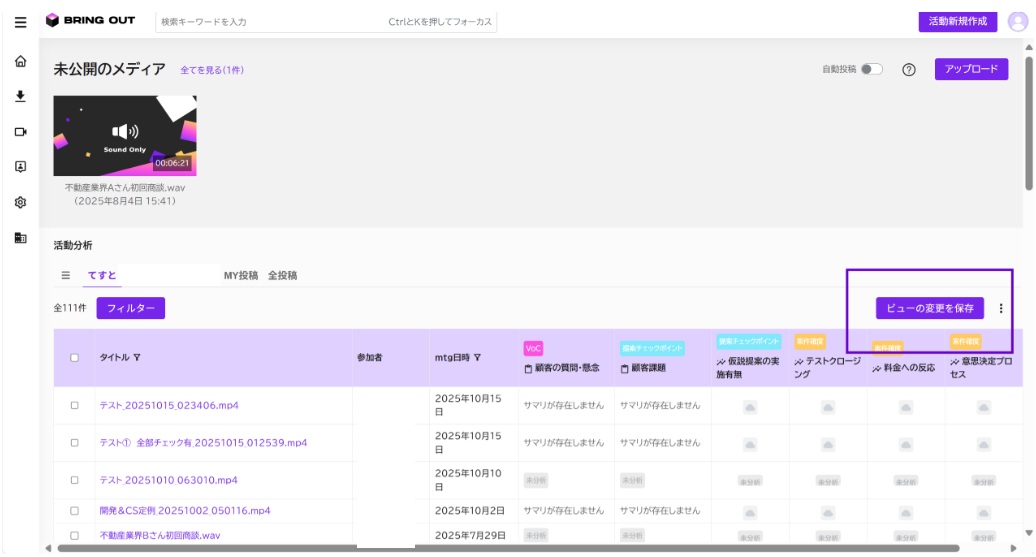This screenshot has width=1036, height=557.
Task: Open the hamburger menu beside the logo
Action: (20, 22)
